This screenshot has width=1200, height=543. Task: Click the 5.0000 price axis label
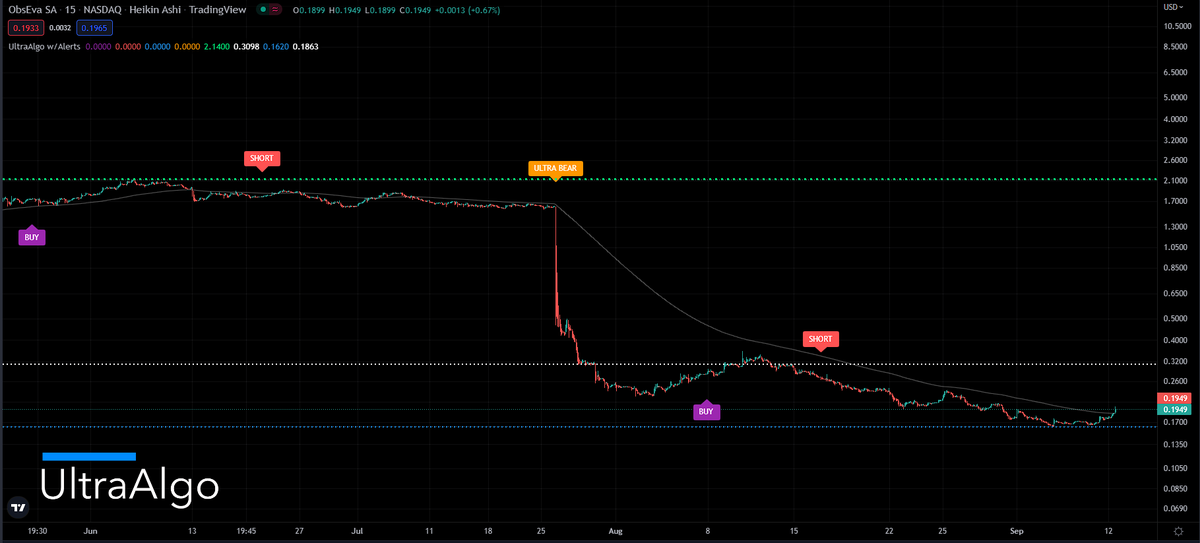tap(1175, 98)
